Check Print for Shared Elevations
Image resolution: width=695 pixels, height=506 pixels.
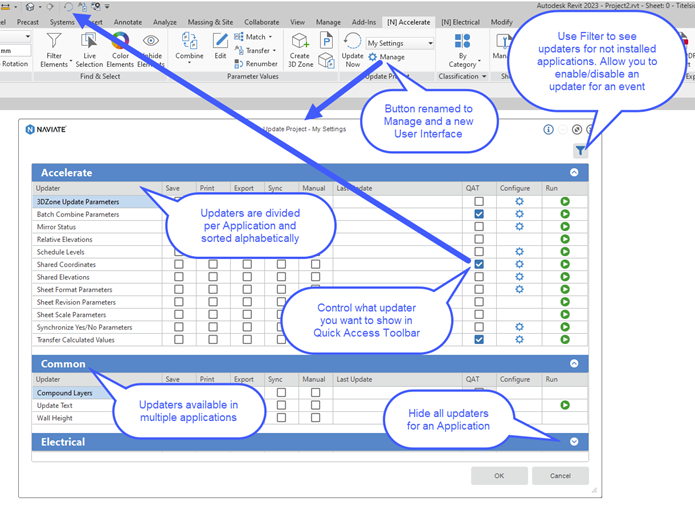(213, 277)
